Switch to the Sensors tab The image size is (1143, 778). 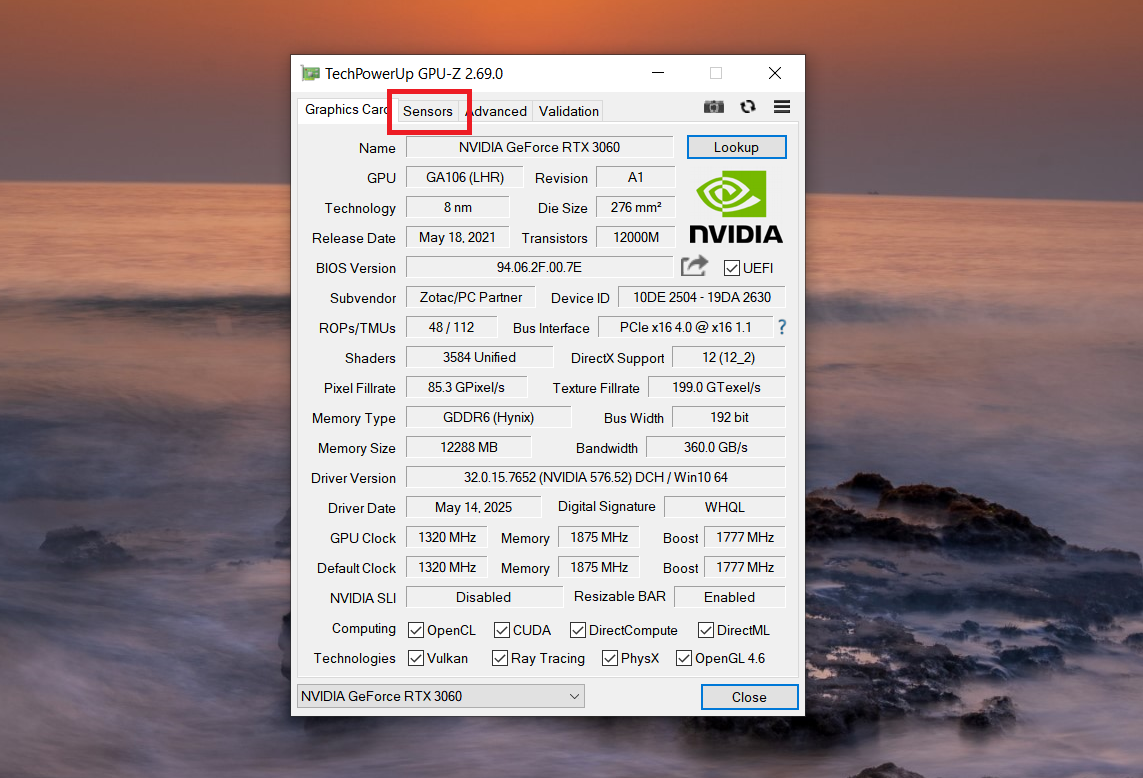pos(428,111)
